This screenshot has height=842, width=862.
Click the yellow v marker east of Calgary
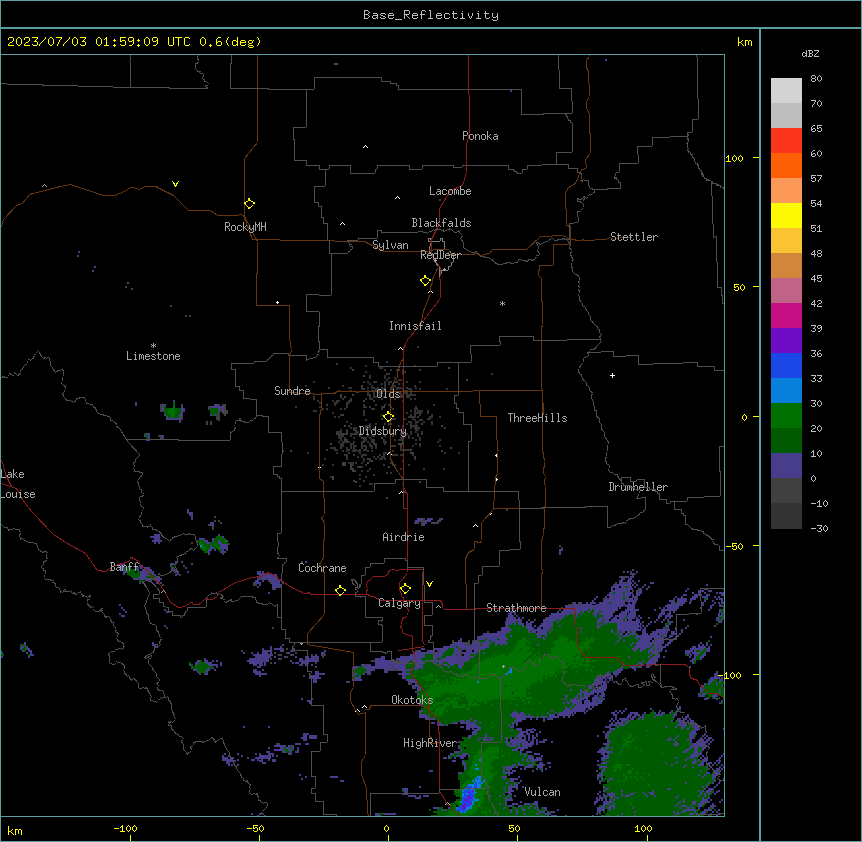pos(429,584)
